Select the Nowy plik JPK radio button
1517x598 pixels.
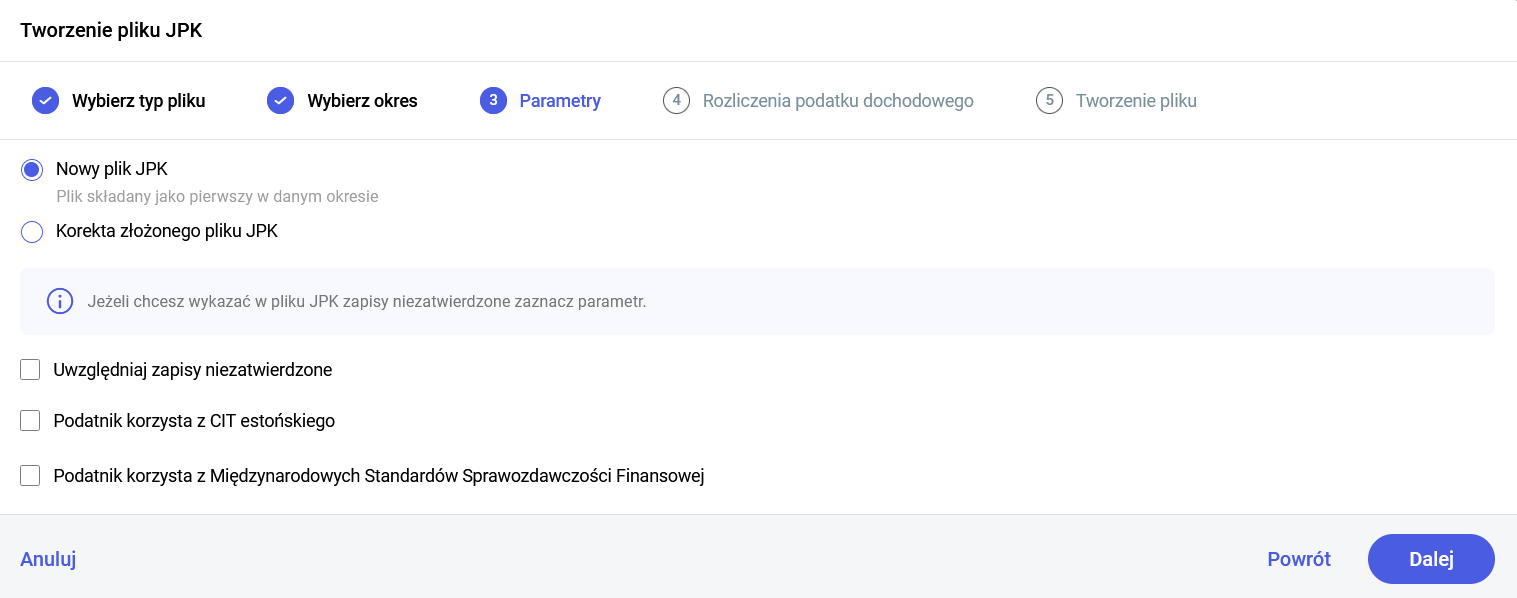(32, 170)
